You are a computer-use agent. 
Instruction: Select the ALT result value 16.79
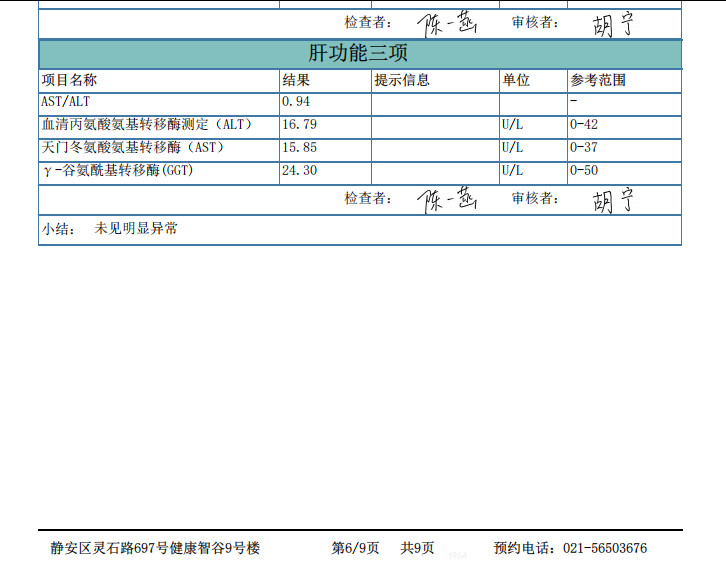[x=300, y=125]
